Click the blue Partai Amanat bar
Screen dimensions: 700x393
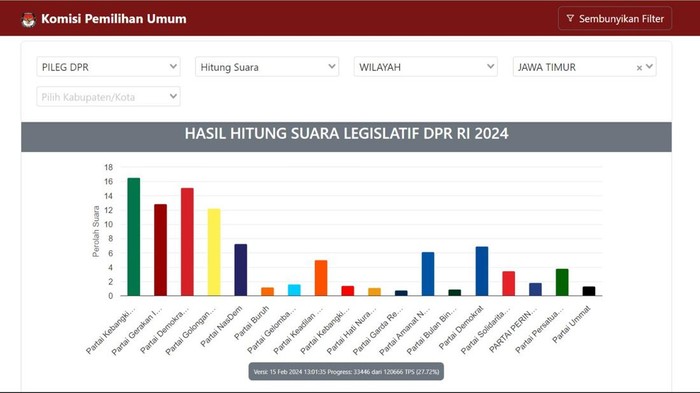(x=428, y=274)
